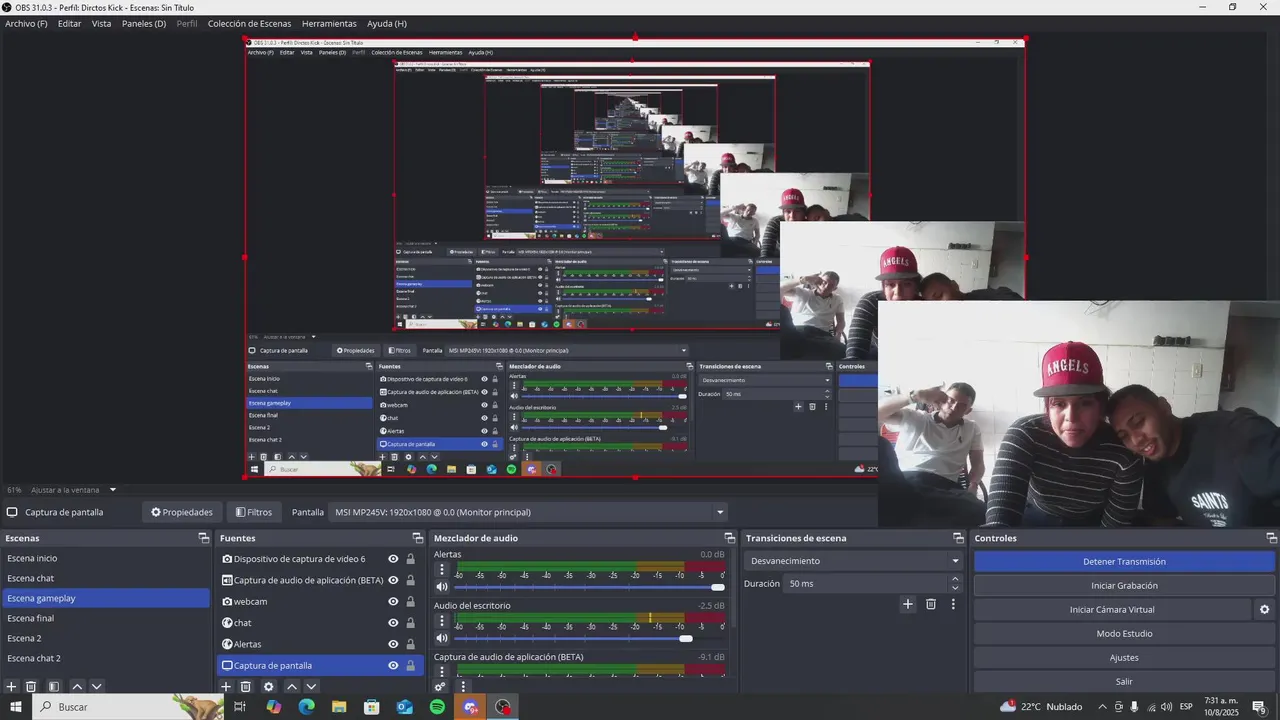Adjust Alertas volume slider
The width and height of the screenshot is (1280, 720).
[x=590, y=587]
